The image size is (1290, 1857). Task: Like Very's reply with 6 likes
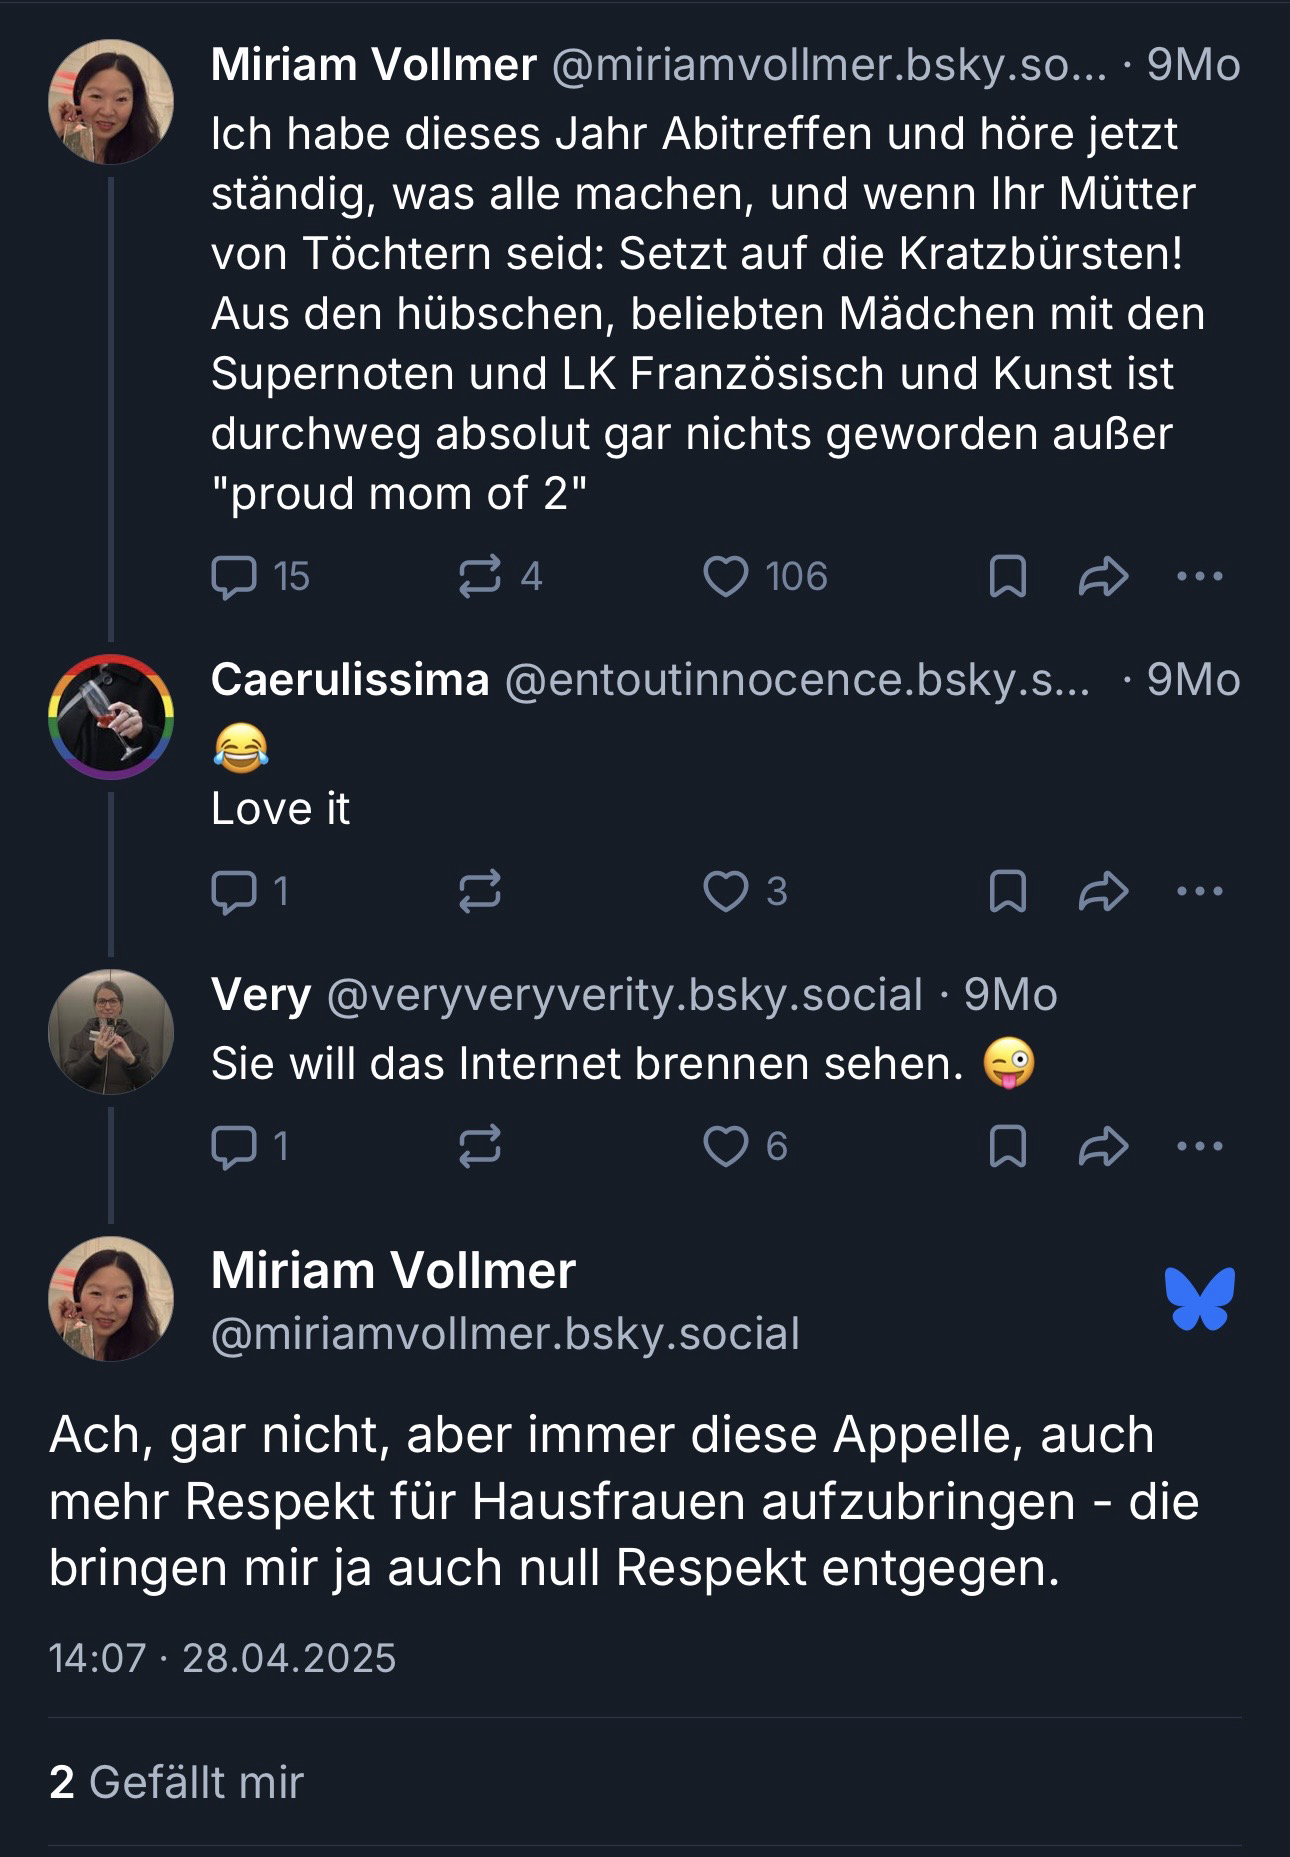[x=726, y=1146]
